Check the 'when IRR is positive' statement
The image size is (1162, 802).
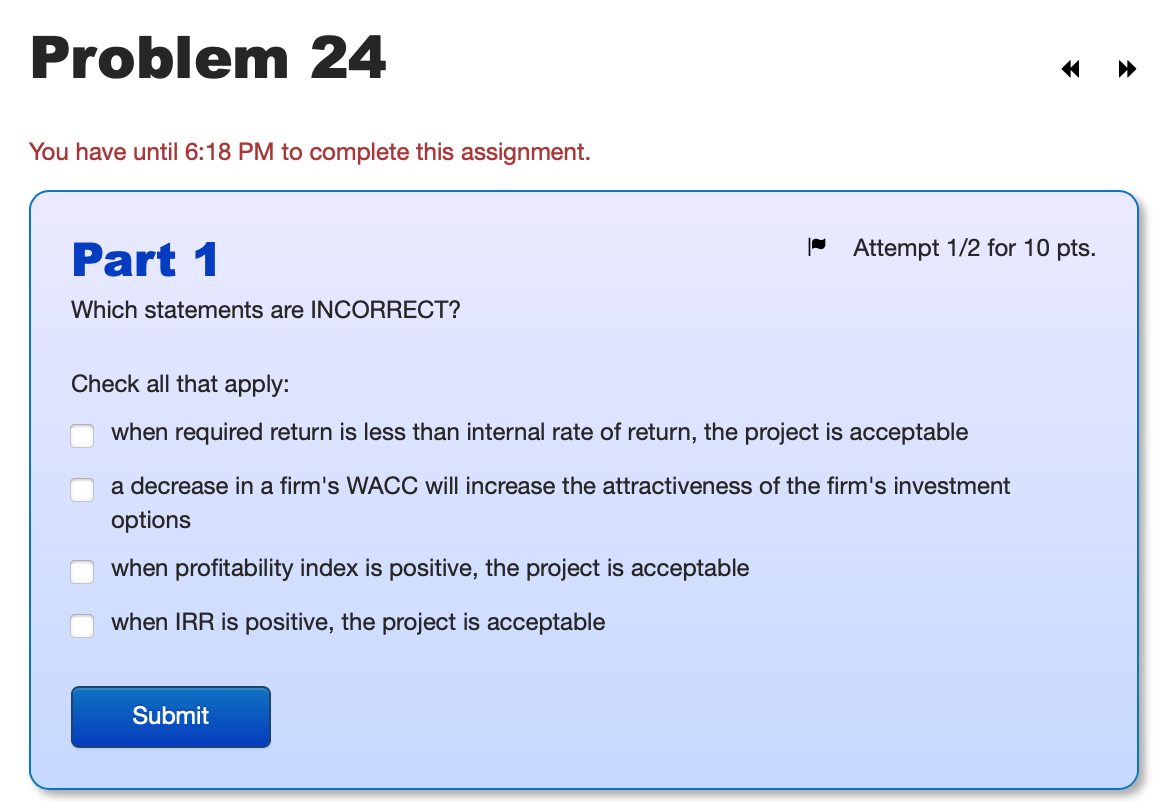(82, 626)
